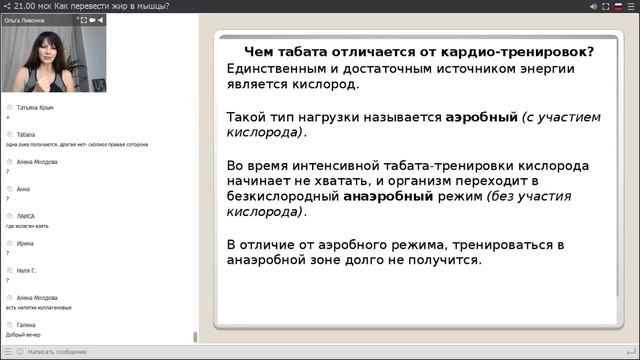Click avatar icon beside Неля Г.
The height and width of the screenshot is (360, 640).
(x=10, y=270)
